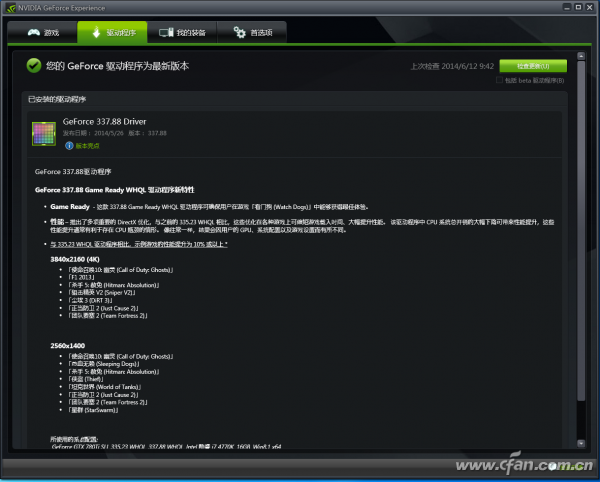Click the underlined 335.23 WHQL comparison line
Viewport: 600px width, 482px height.
tap(139, 244)
